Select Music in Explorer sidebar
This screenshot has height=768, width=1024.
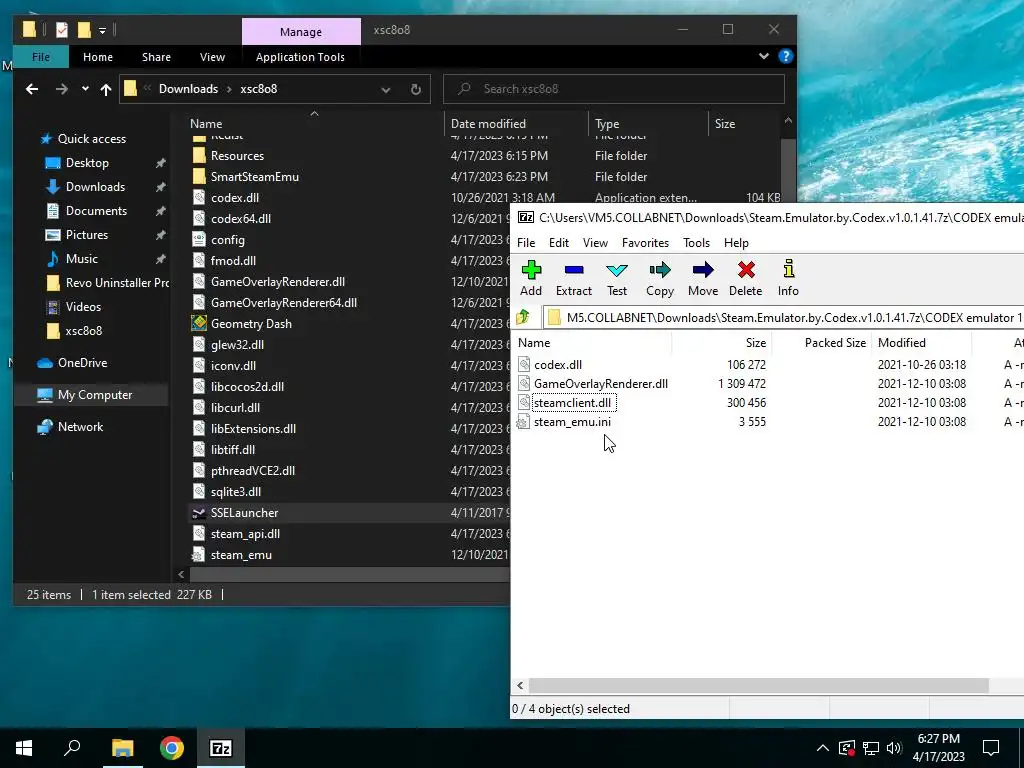[82, 259]
